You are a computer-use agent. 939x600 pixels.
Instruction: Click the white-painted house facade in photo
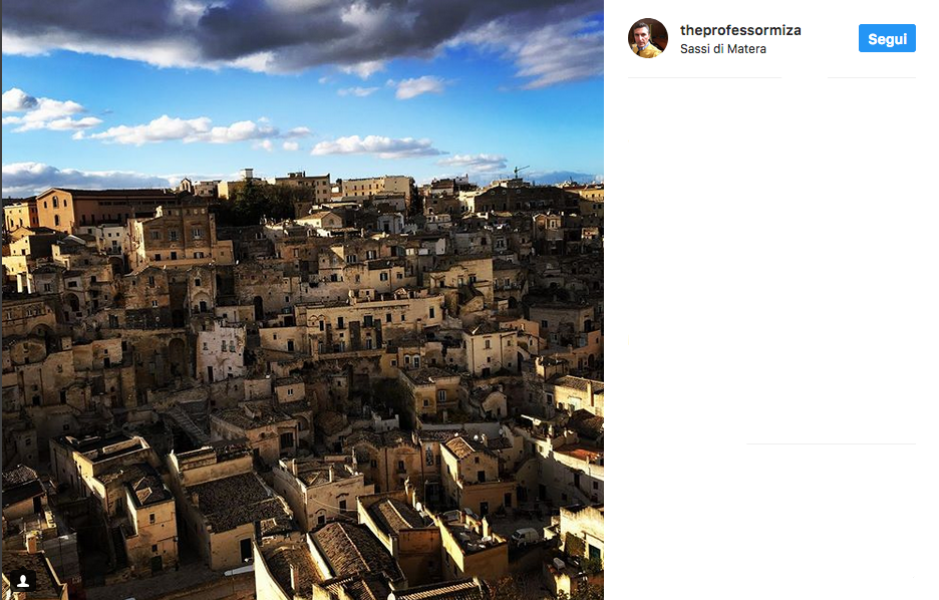(x=221, y=351)
